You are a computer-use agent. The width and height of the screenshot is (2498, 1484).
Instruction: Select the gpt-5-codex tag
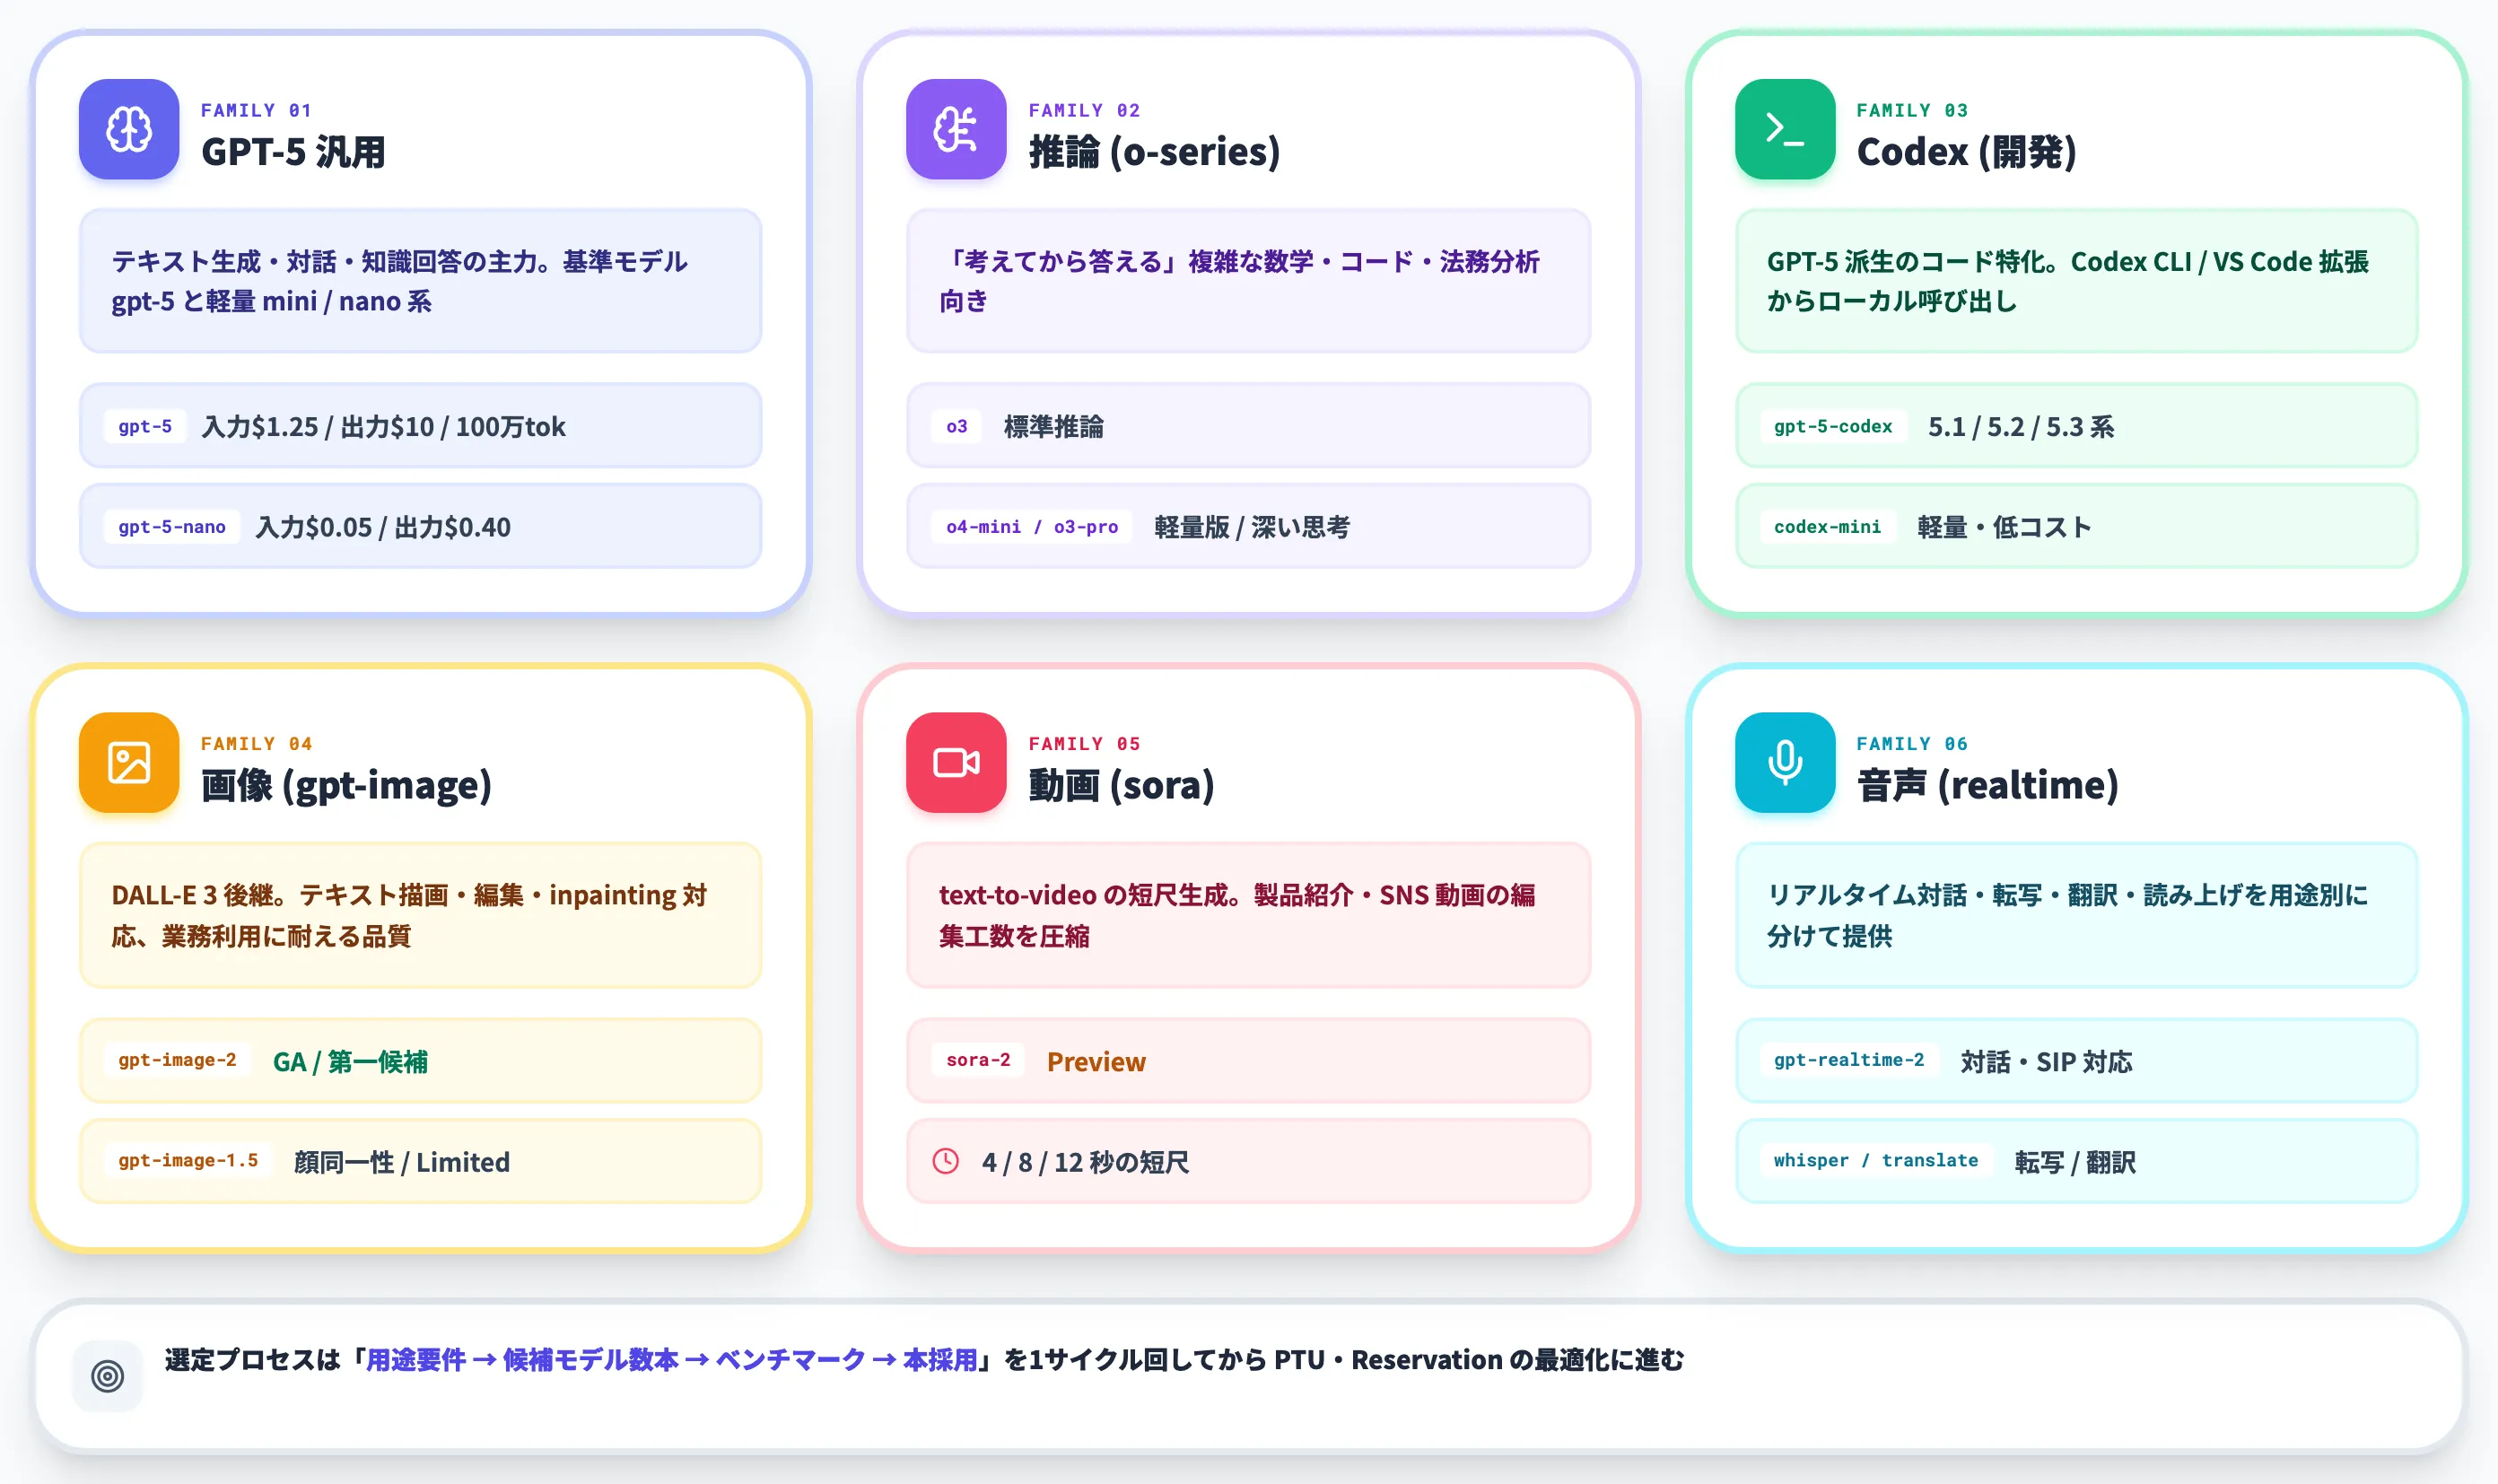(1833, 426)
